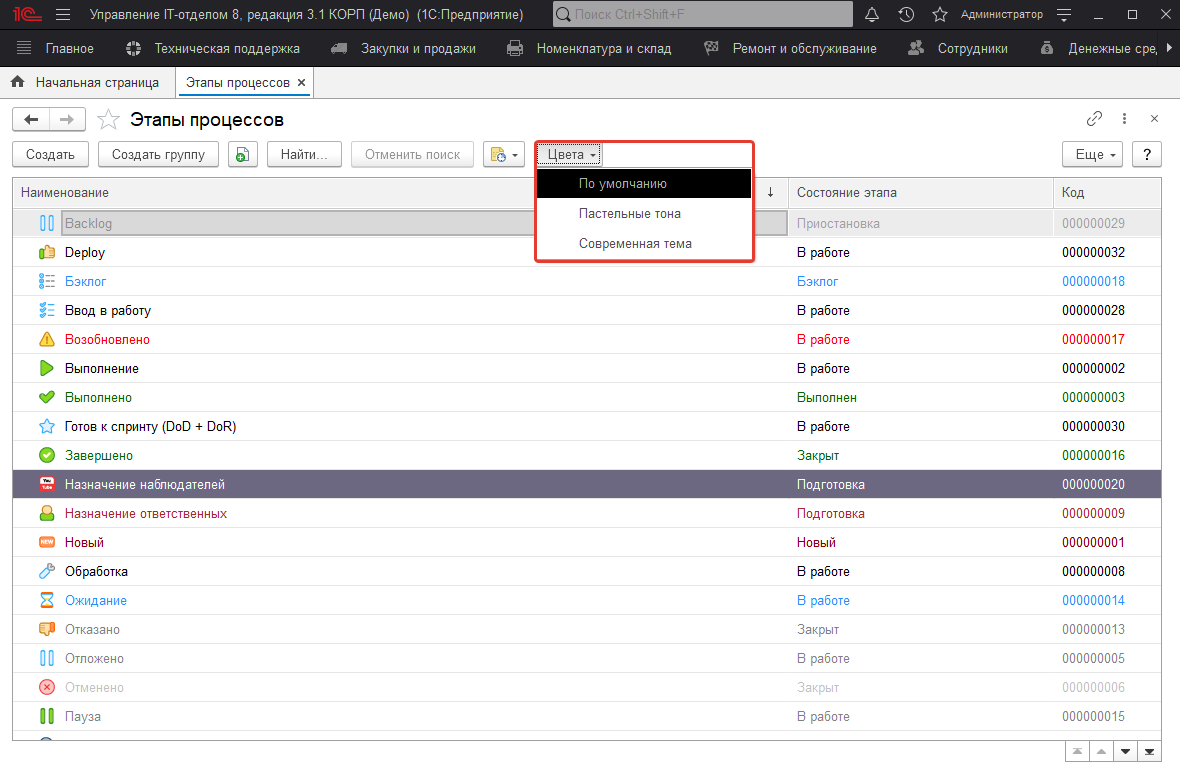The height and width of the screenshot is (774, 1180).
Task: Click the notifications bell icon
Action: 872,15
